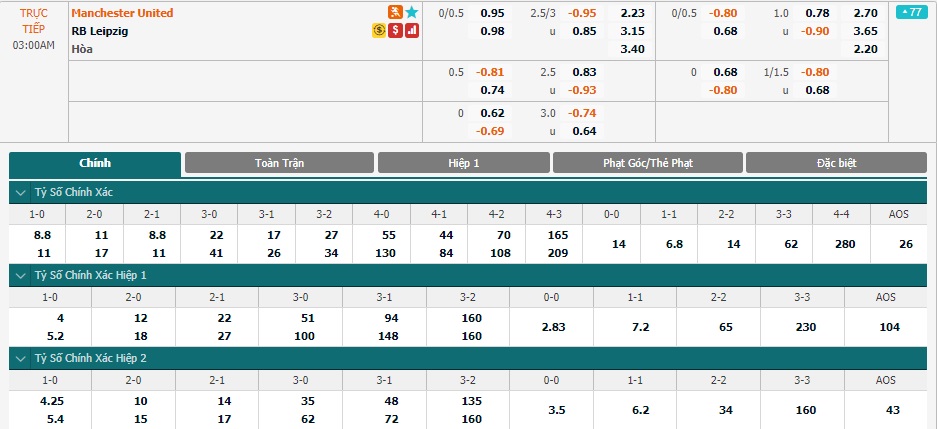Click the RB Leipzig team name
This screenshot has width=937, height=429.
click(x=100, y=31)
